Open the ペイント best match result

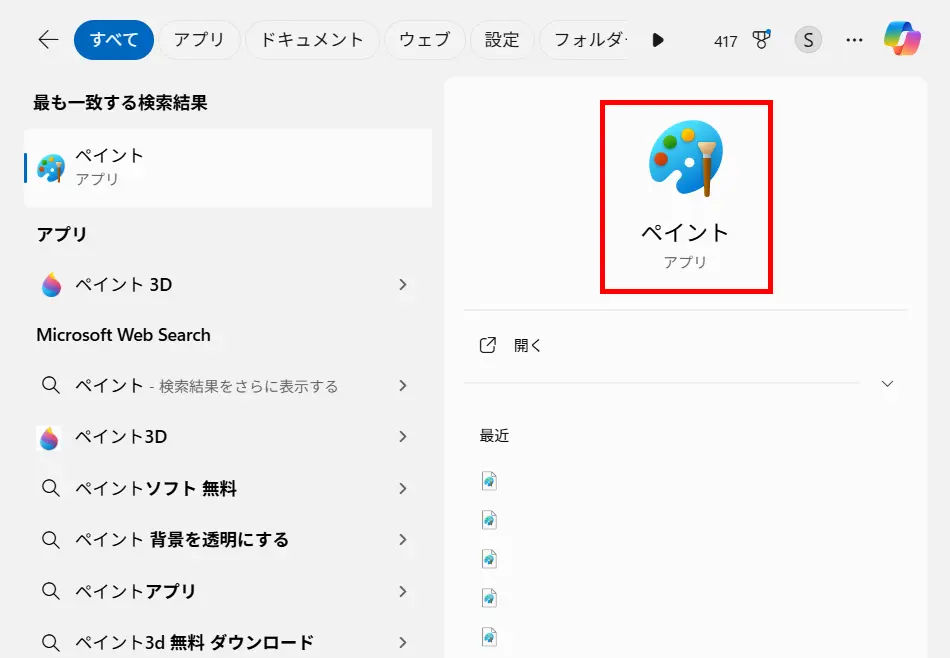(228, 168)
